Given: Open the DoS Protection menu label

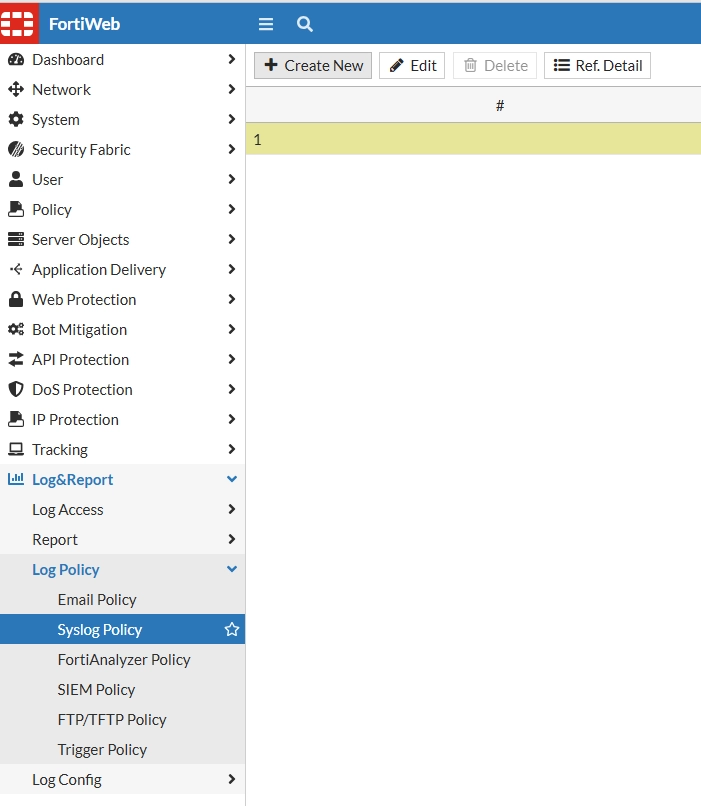Looking at the screenshot, I should pyautogui.click(x=82, y=390).
